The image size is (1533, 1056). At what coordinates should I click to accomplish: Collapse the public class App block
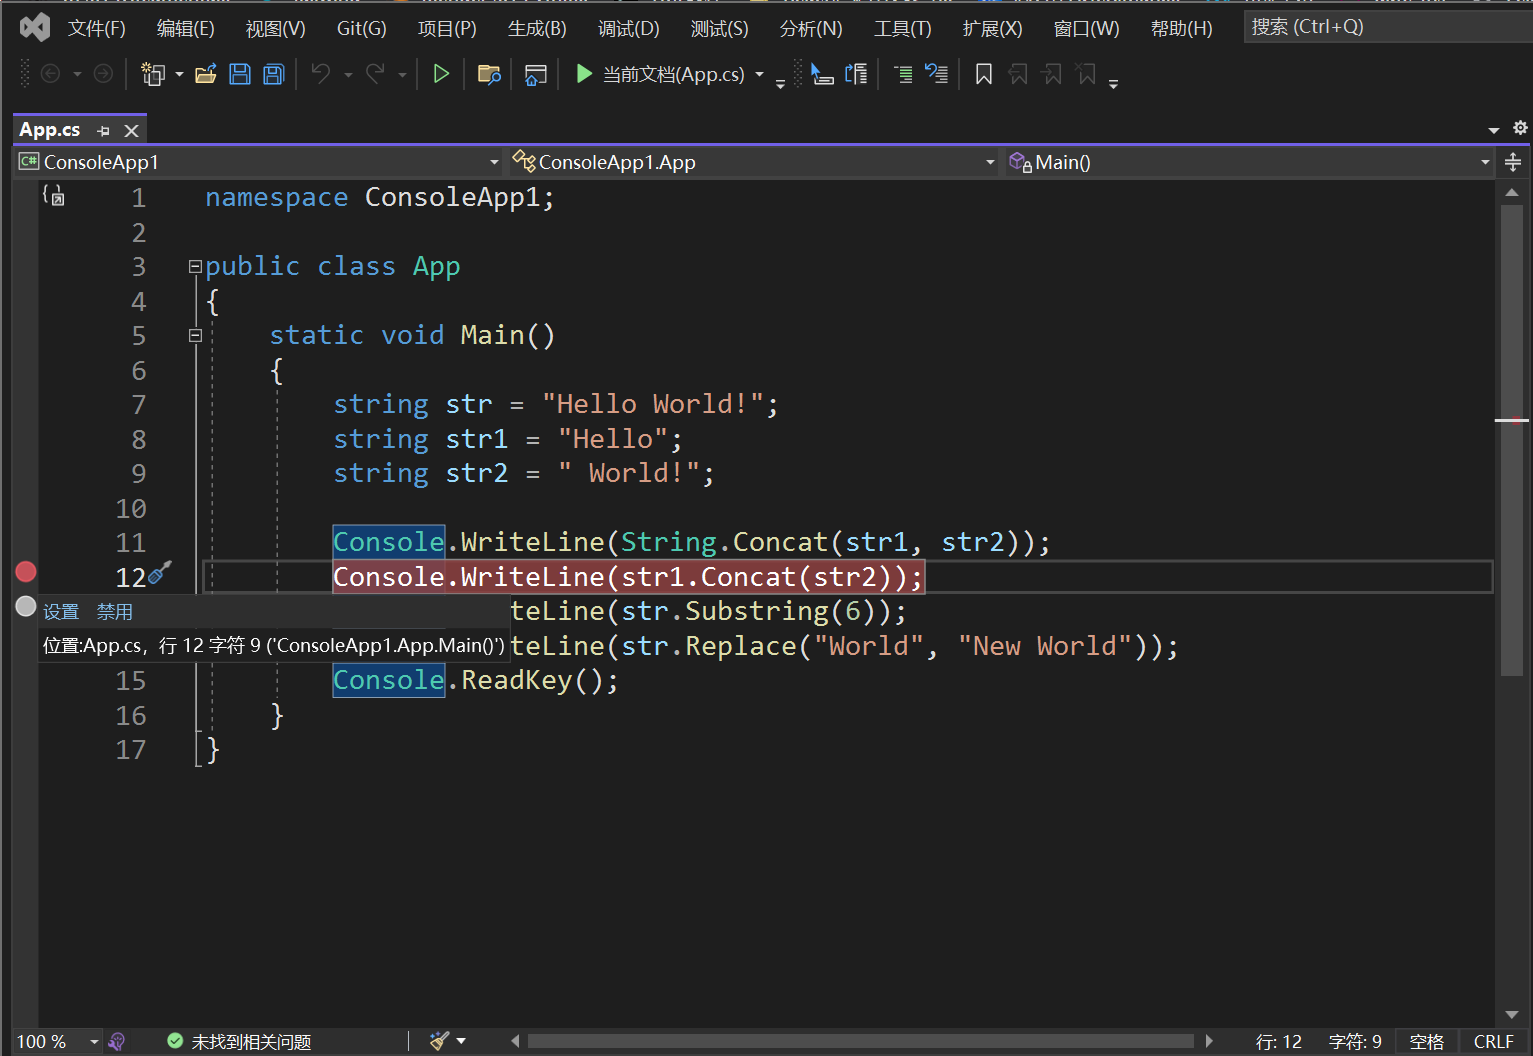(195, 267)
